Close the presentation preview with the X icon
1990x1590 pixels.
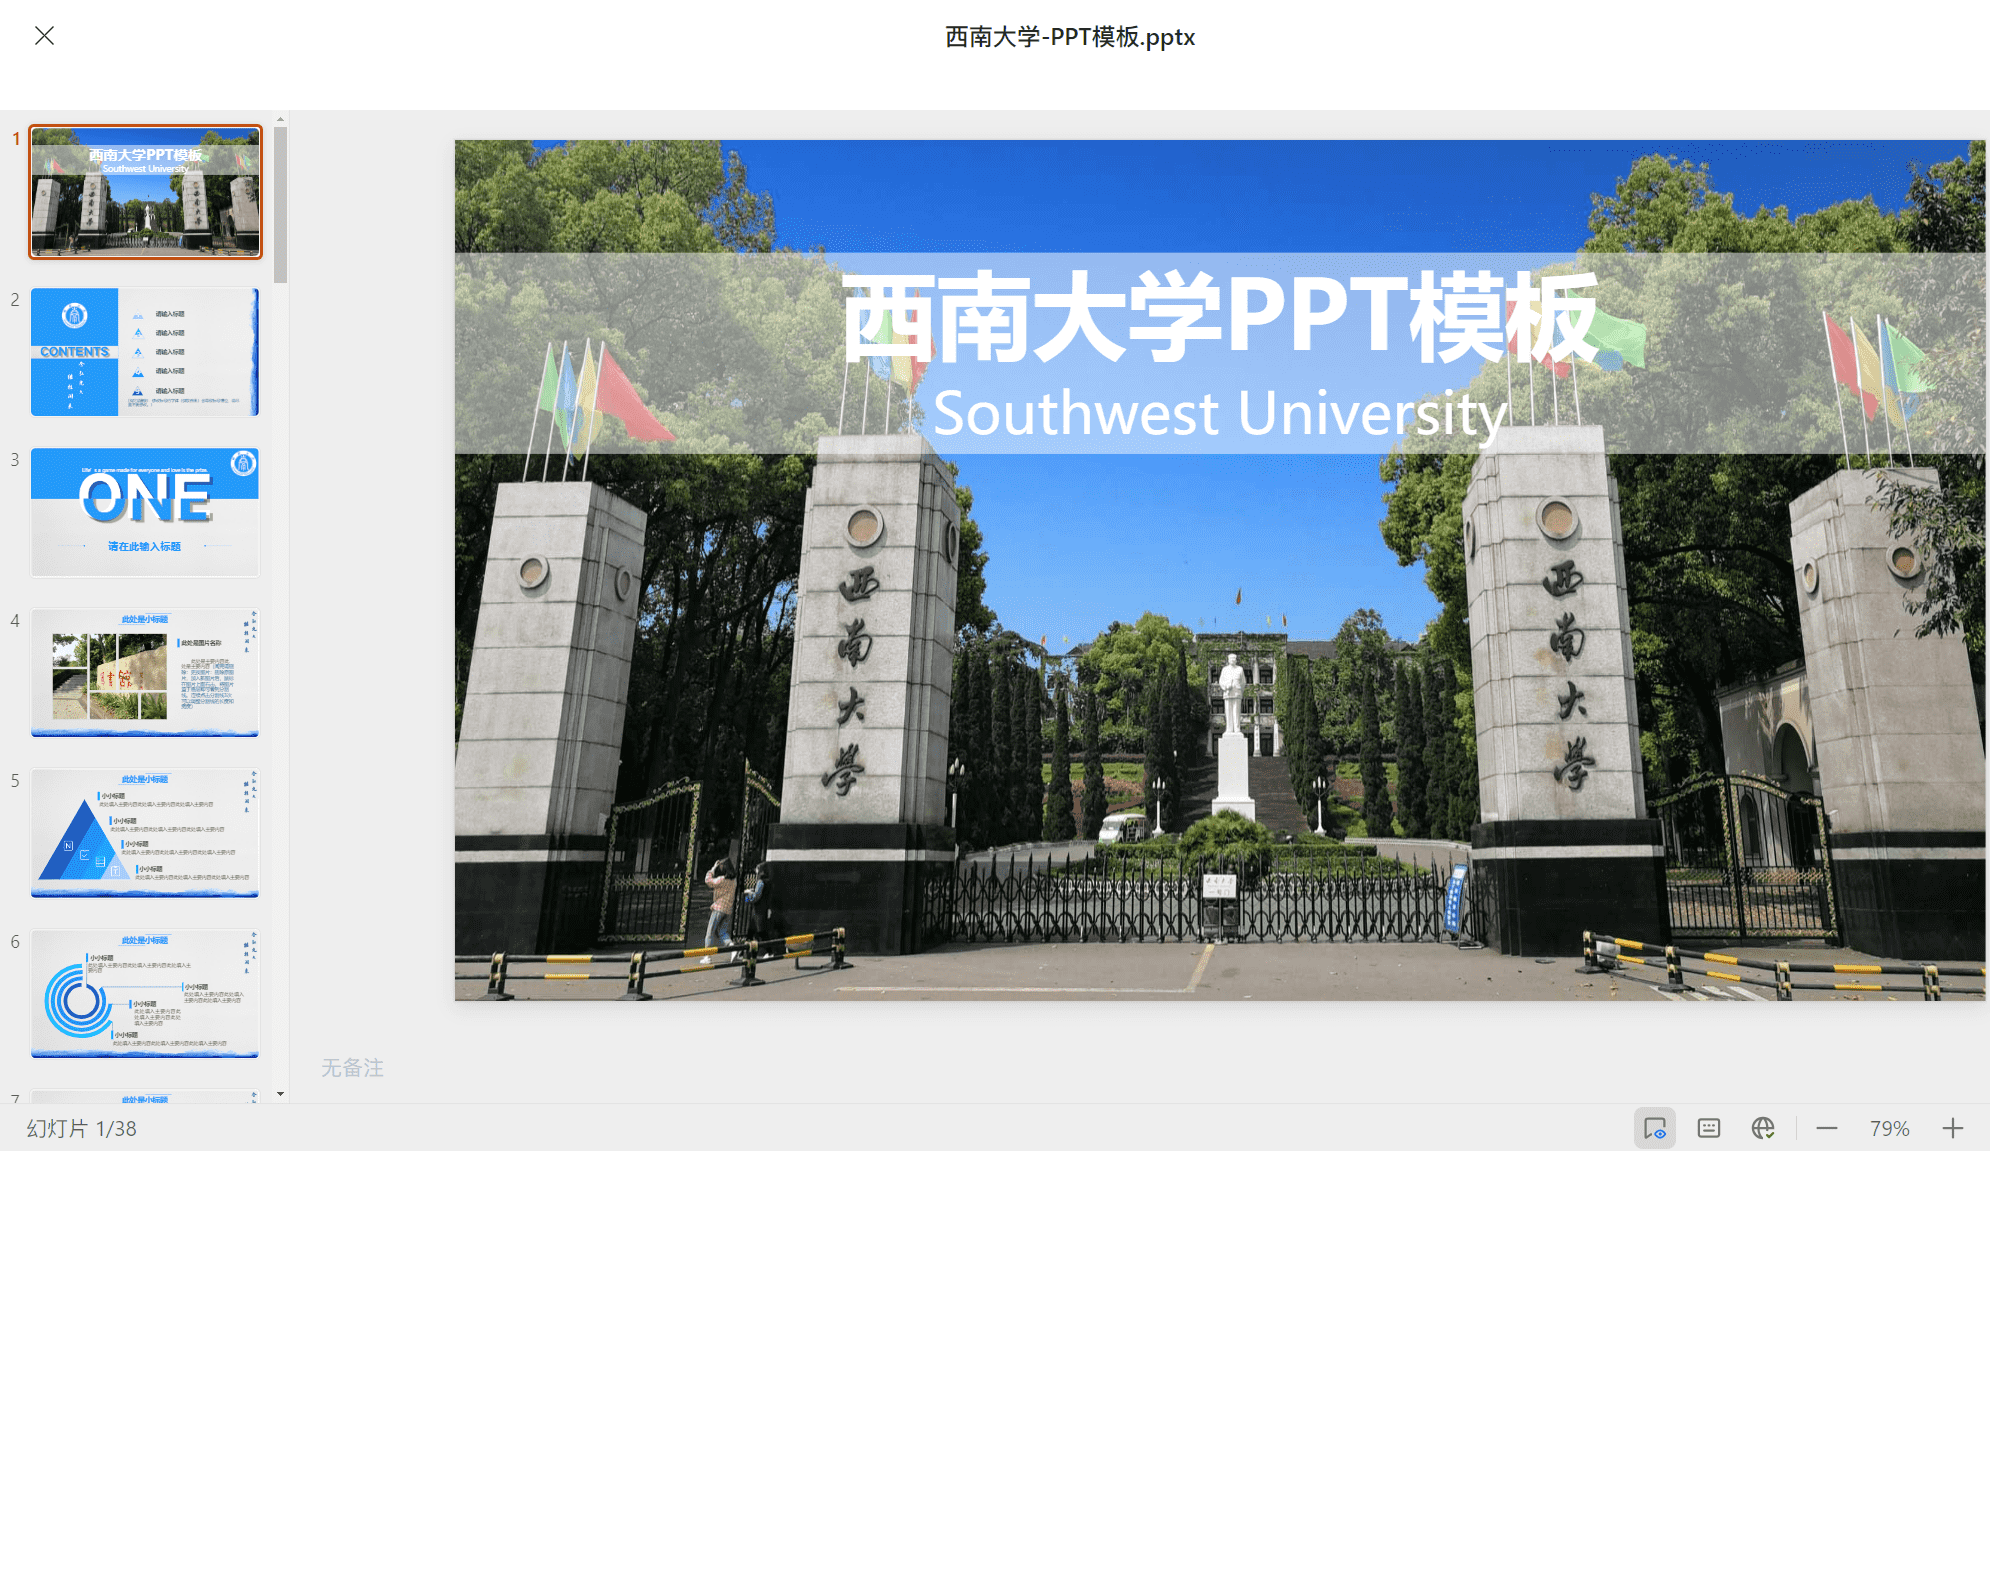[x=44, y=36]
